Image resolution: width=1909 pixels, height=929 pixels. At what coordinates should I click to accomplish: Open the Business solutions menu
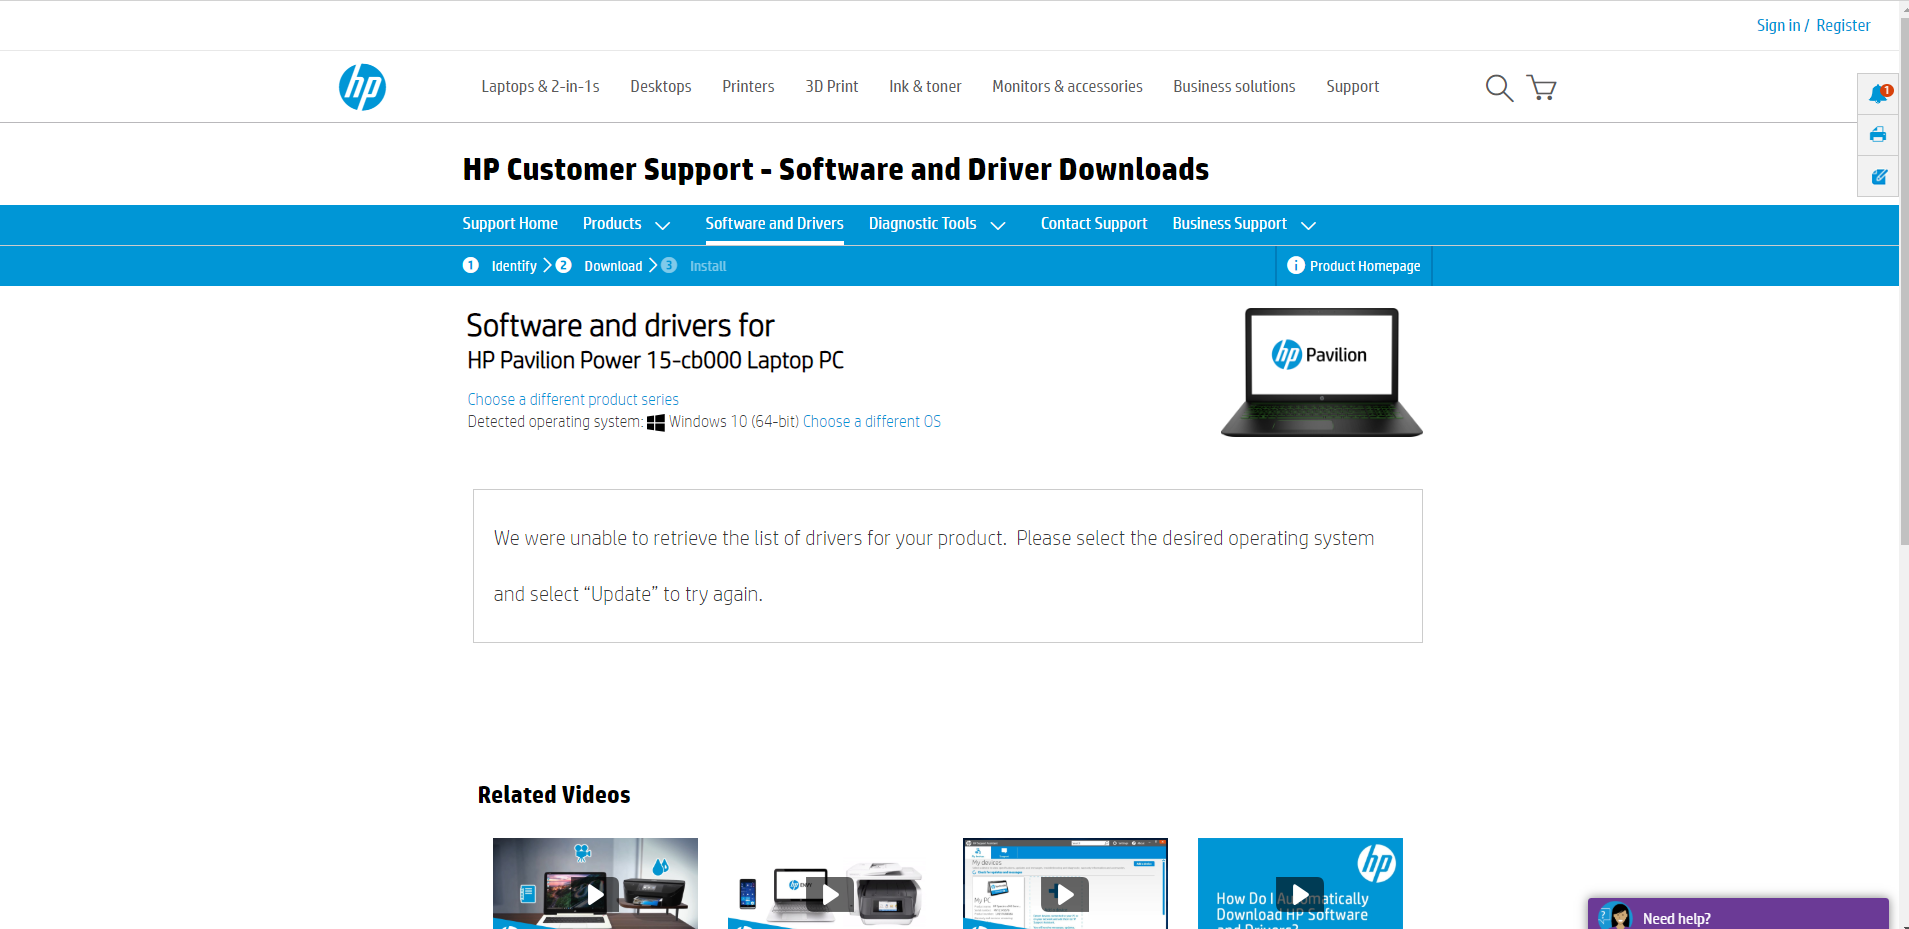point(1234,87)
